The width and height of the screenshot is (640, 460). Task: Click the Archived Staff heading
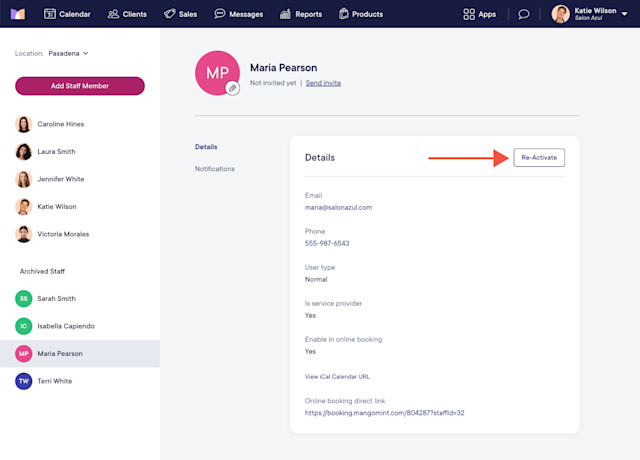(x=42, y=271)
